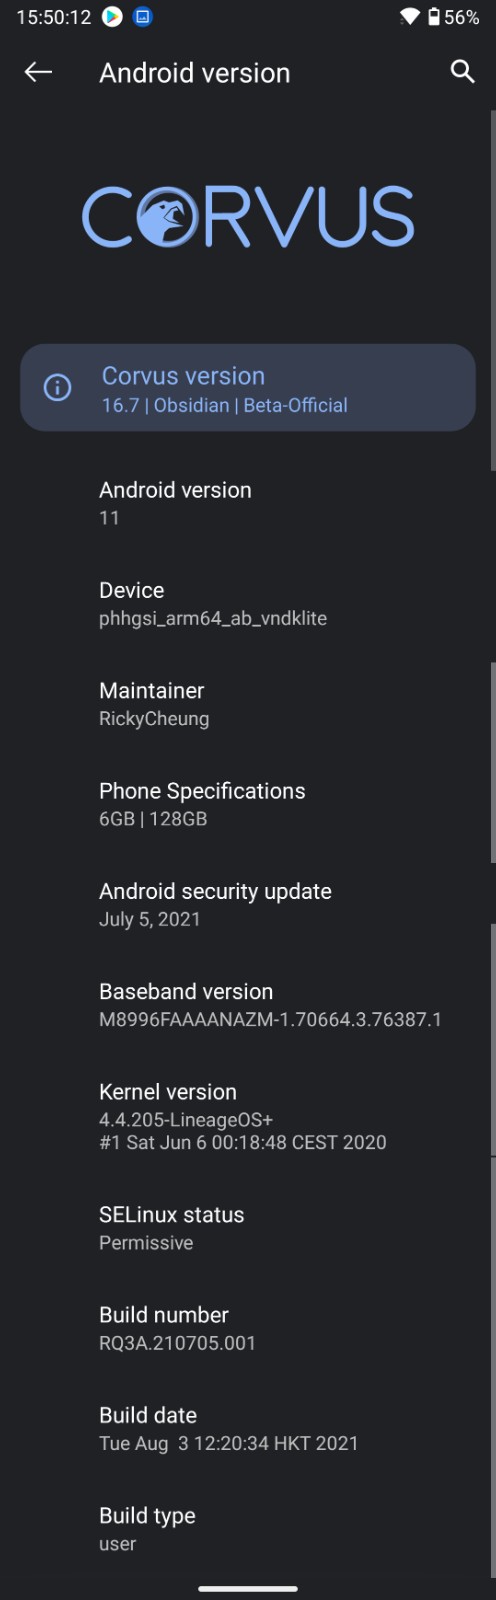The height and width of the screenshot is (1600, 496).
Task: Tap the info icon beside Corvus version
Action: tap(58, 388)
